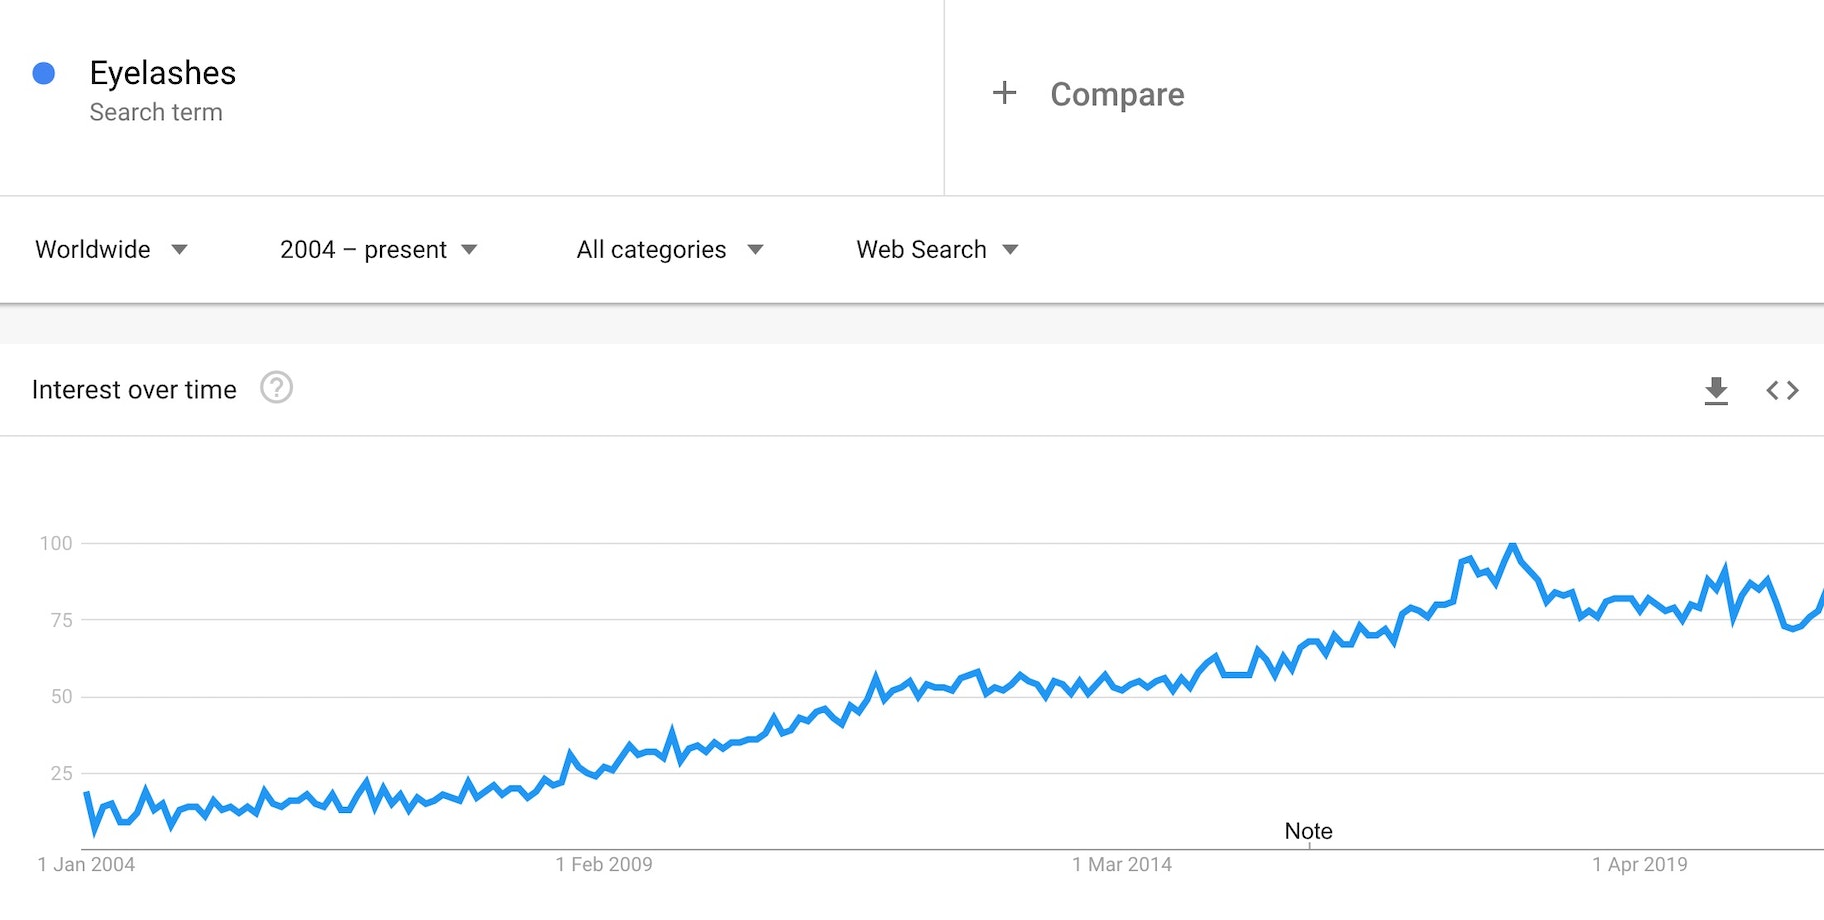This screenshot has height=920, width=1824.
Task: Expand the Worldwide region dropdown
Action: (111, 249)
